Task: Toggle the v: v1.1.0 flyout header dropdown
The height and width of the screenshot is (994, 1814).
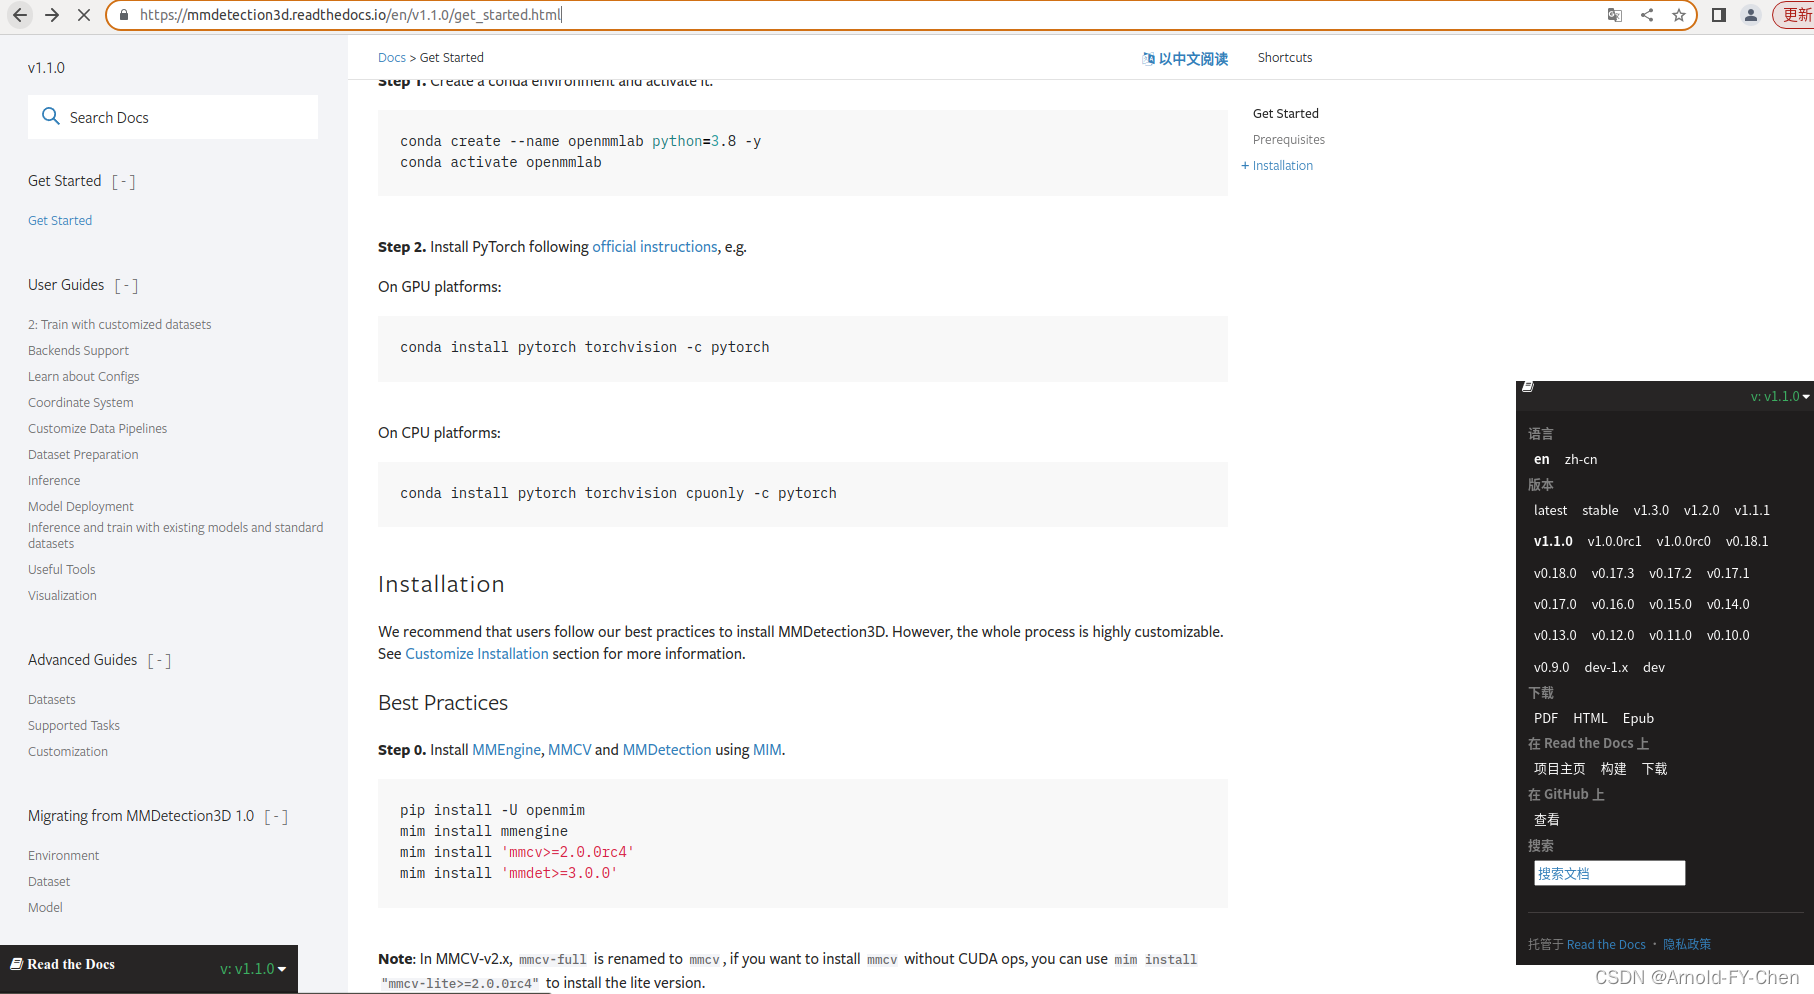Action: (x=1779, y=396)
